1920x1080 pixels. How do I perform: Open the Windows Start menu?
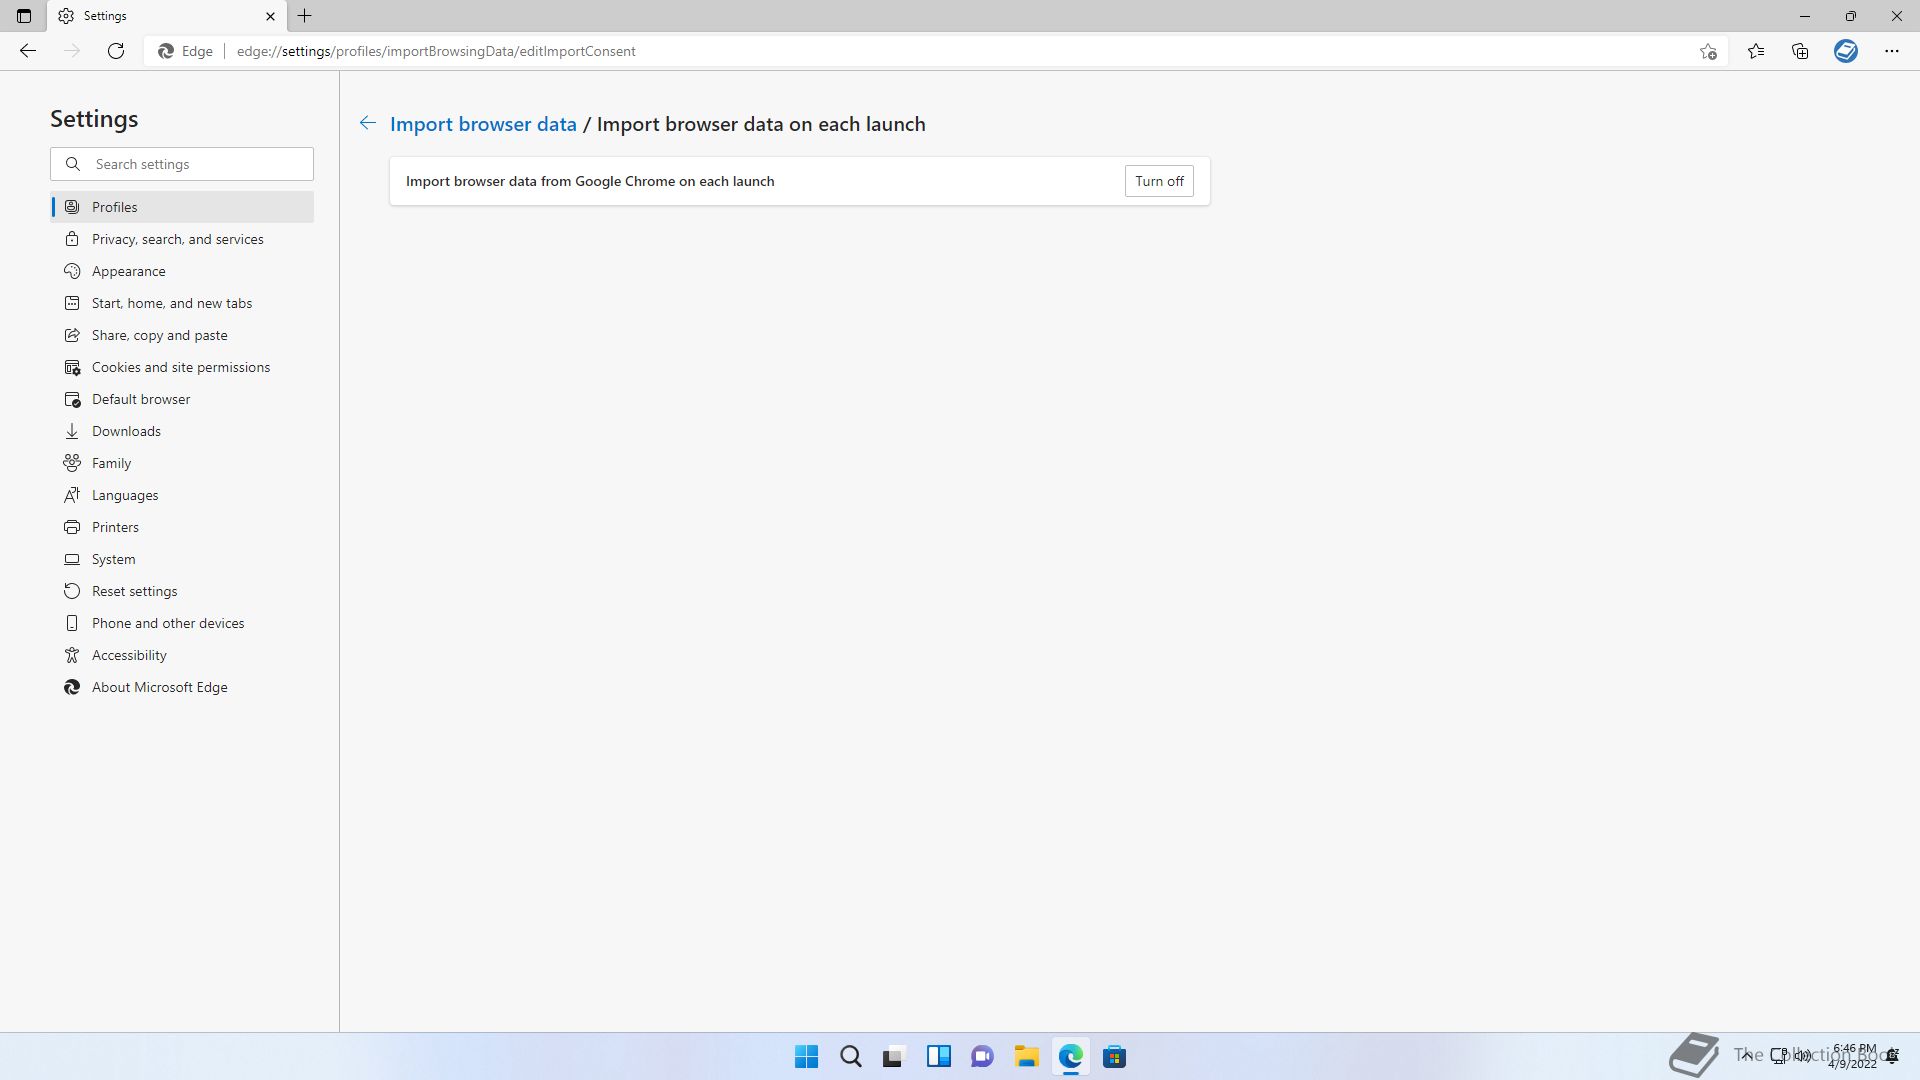coord(806,1056)
